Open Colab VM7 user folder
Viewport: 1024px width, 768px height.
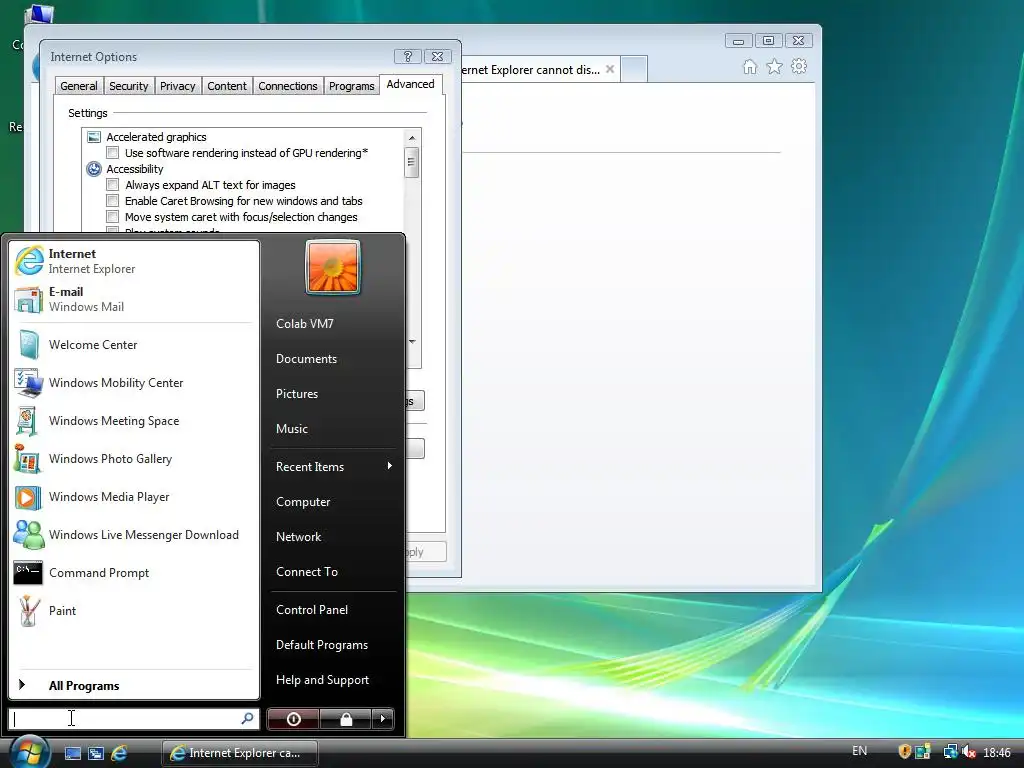333,324
